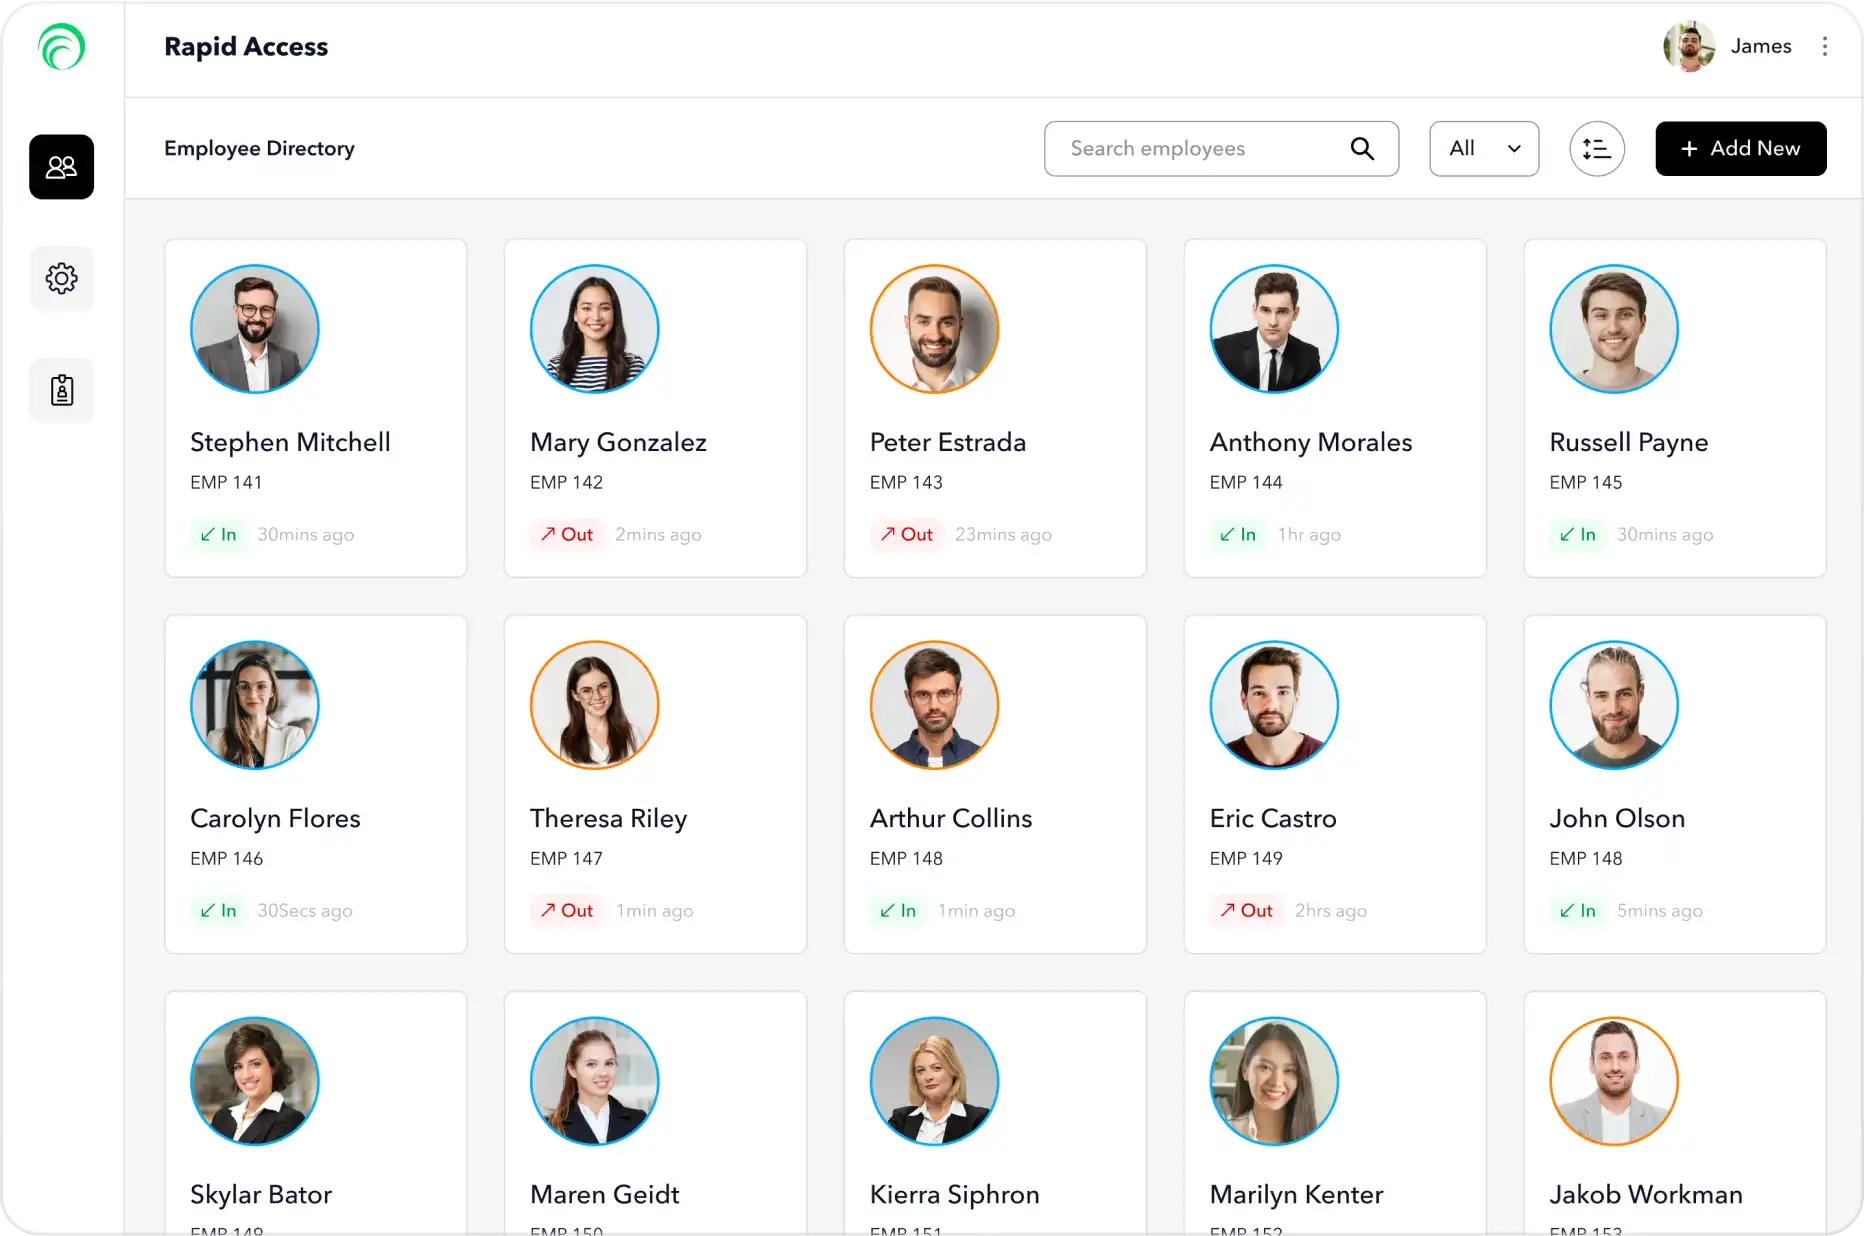This screenshot has width=1864, height=1236.
Task: Click James's profile avatar
Action: (1688, 46)
